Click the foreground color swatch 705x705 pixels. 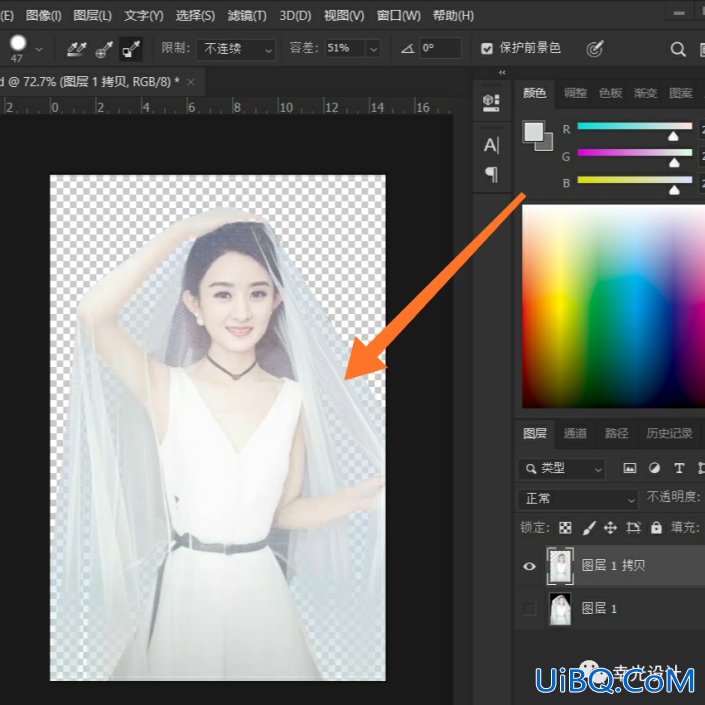click(533, 131)
